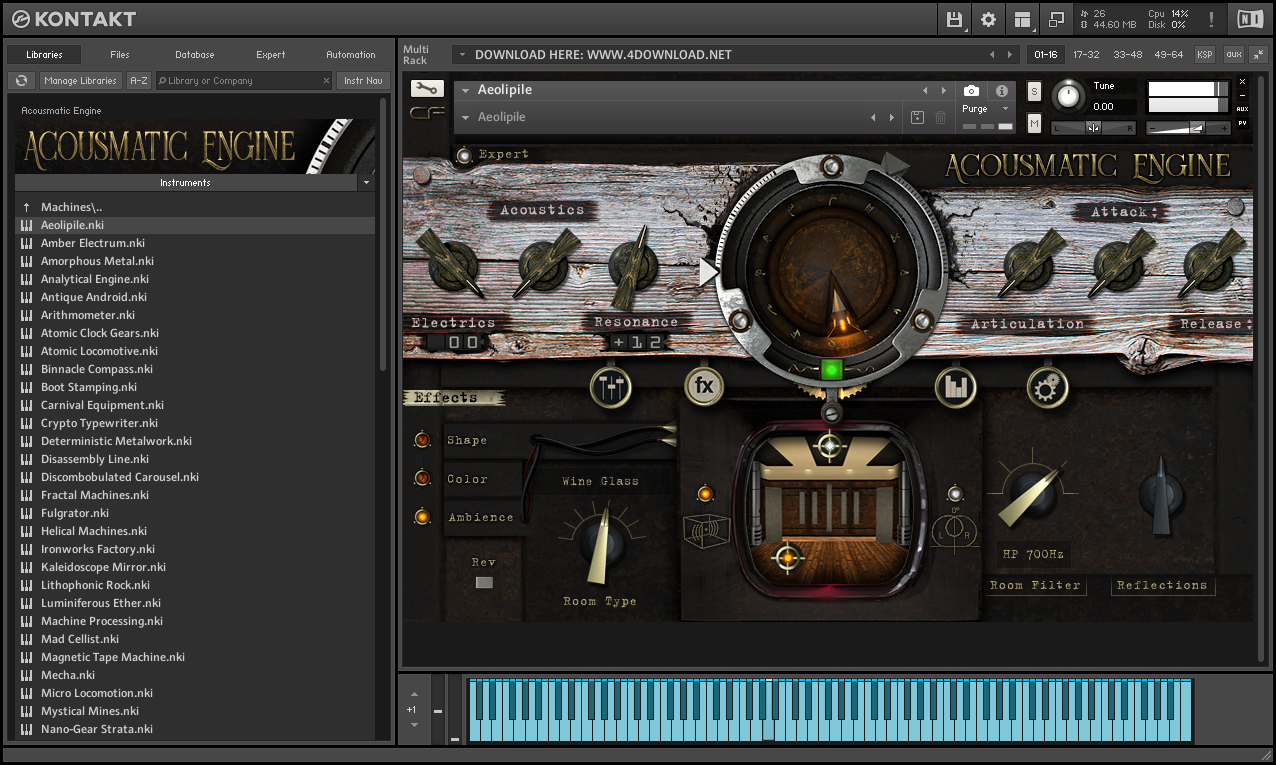Click the delete snapshot trash icon
1276x765 pixels.
(941, 118)
